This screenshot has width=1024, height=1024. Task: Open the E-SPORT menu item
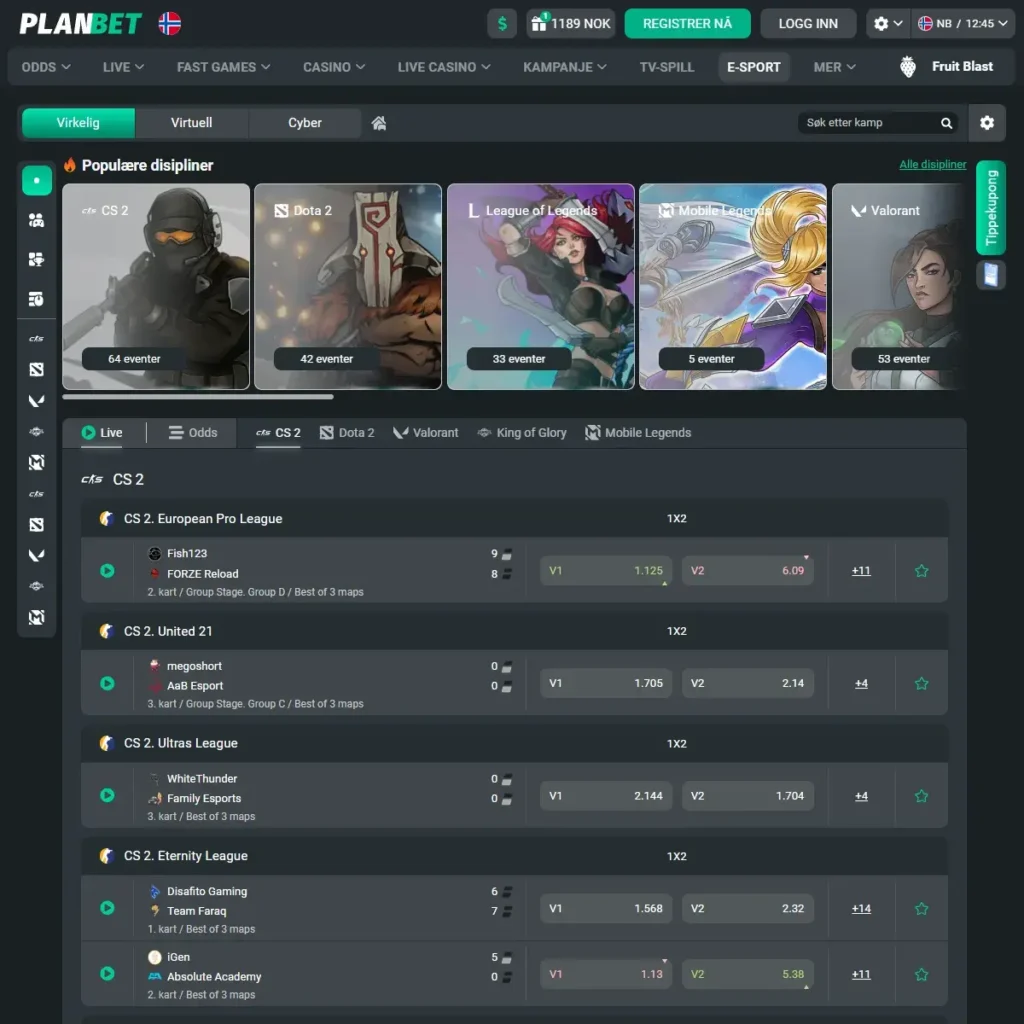click(x=754, y=67)
